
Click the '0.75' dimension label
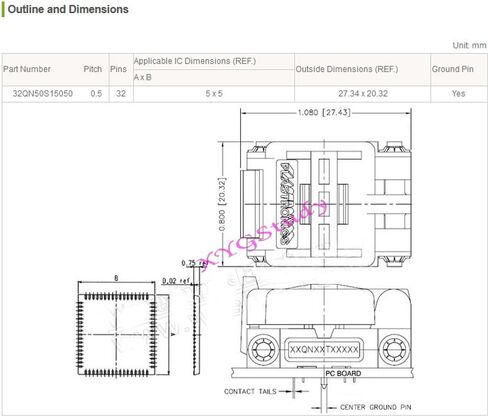click(188, 263)
